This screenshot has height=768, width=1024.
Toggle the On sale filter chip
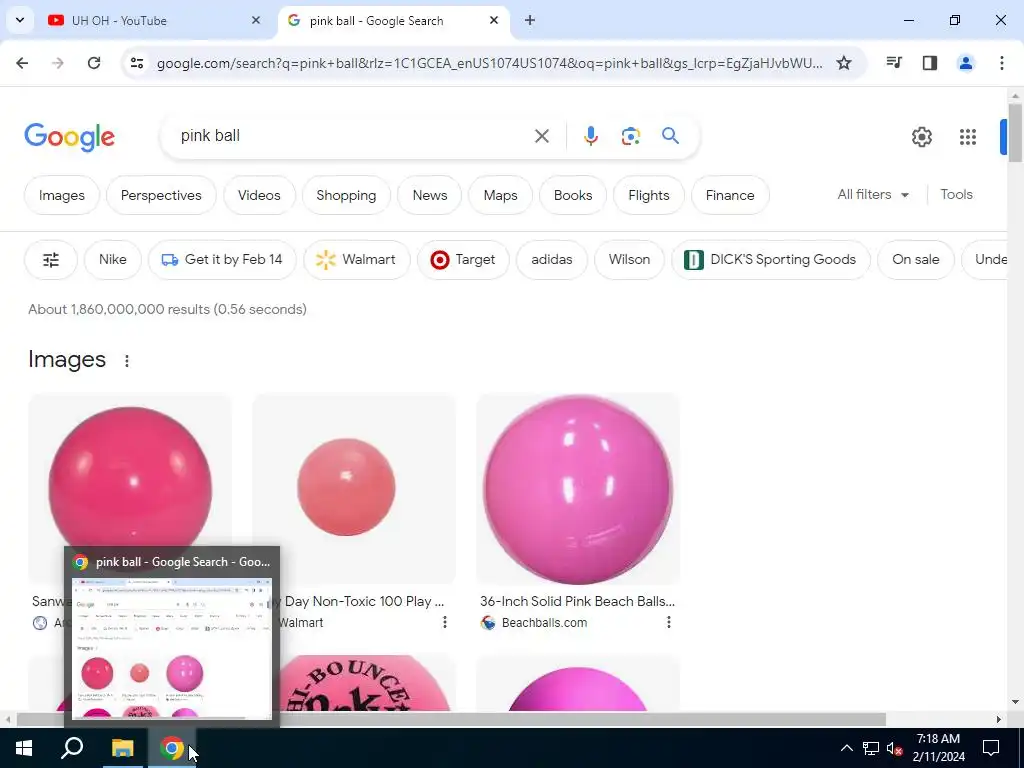click(916, 260)
